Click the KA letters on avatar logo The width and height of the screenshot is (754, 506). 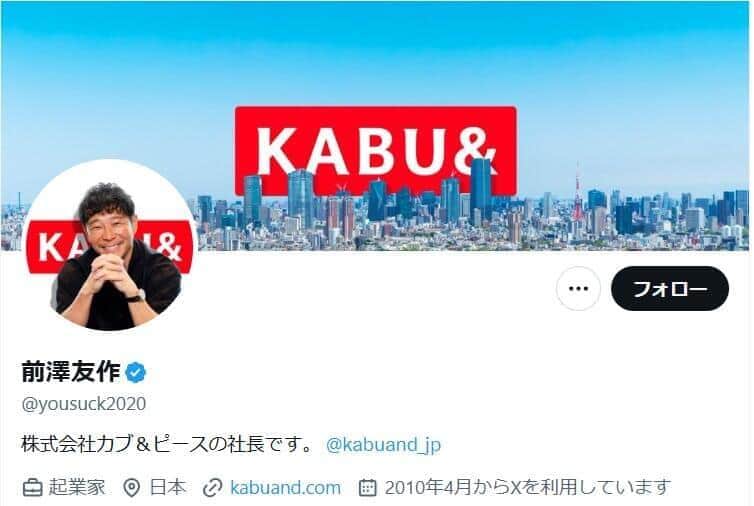point(56,246)
